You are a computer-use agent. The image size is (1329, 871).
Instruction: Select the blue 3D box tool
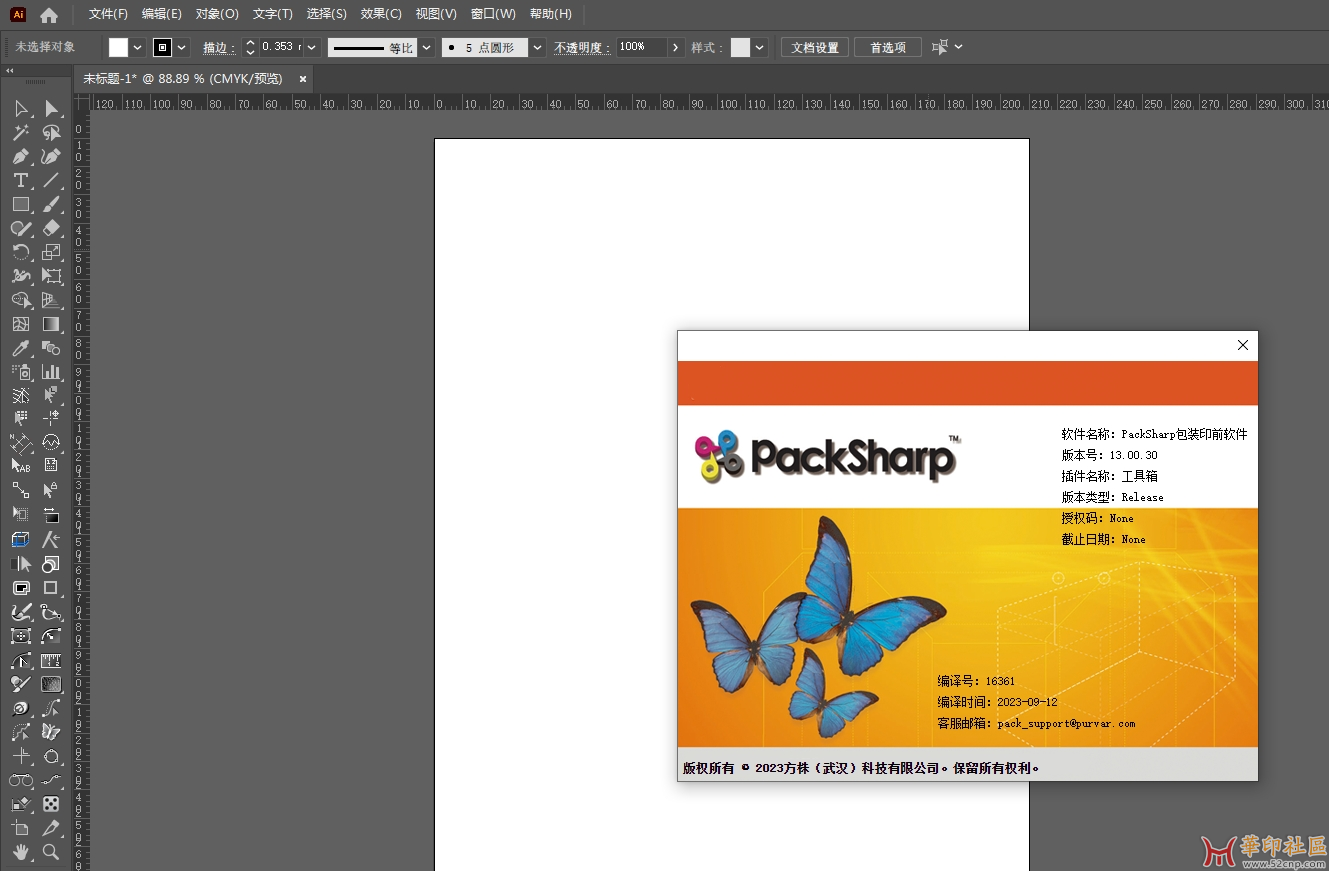[x=21, y=540]
